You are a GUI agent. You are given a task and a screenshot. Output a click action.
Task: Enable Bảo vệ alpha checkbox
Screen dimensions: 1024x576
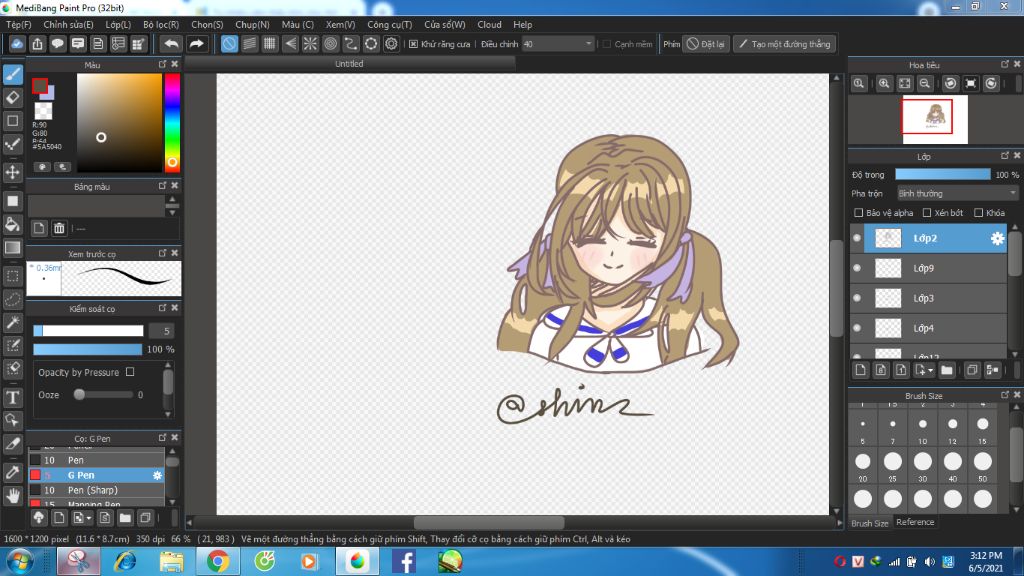pyautogui.click(x=858, y=213)
